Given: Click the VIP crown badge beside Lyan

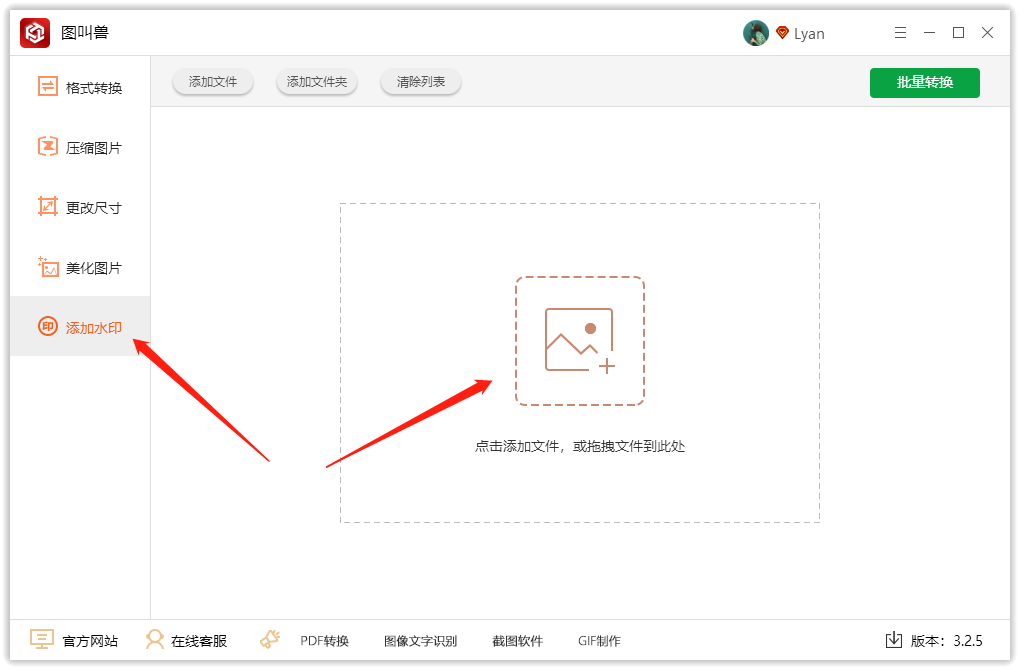Looking at the screenshot, I should pos(781,32).
